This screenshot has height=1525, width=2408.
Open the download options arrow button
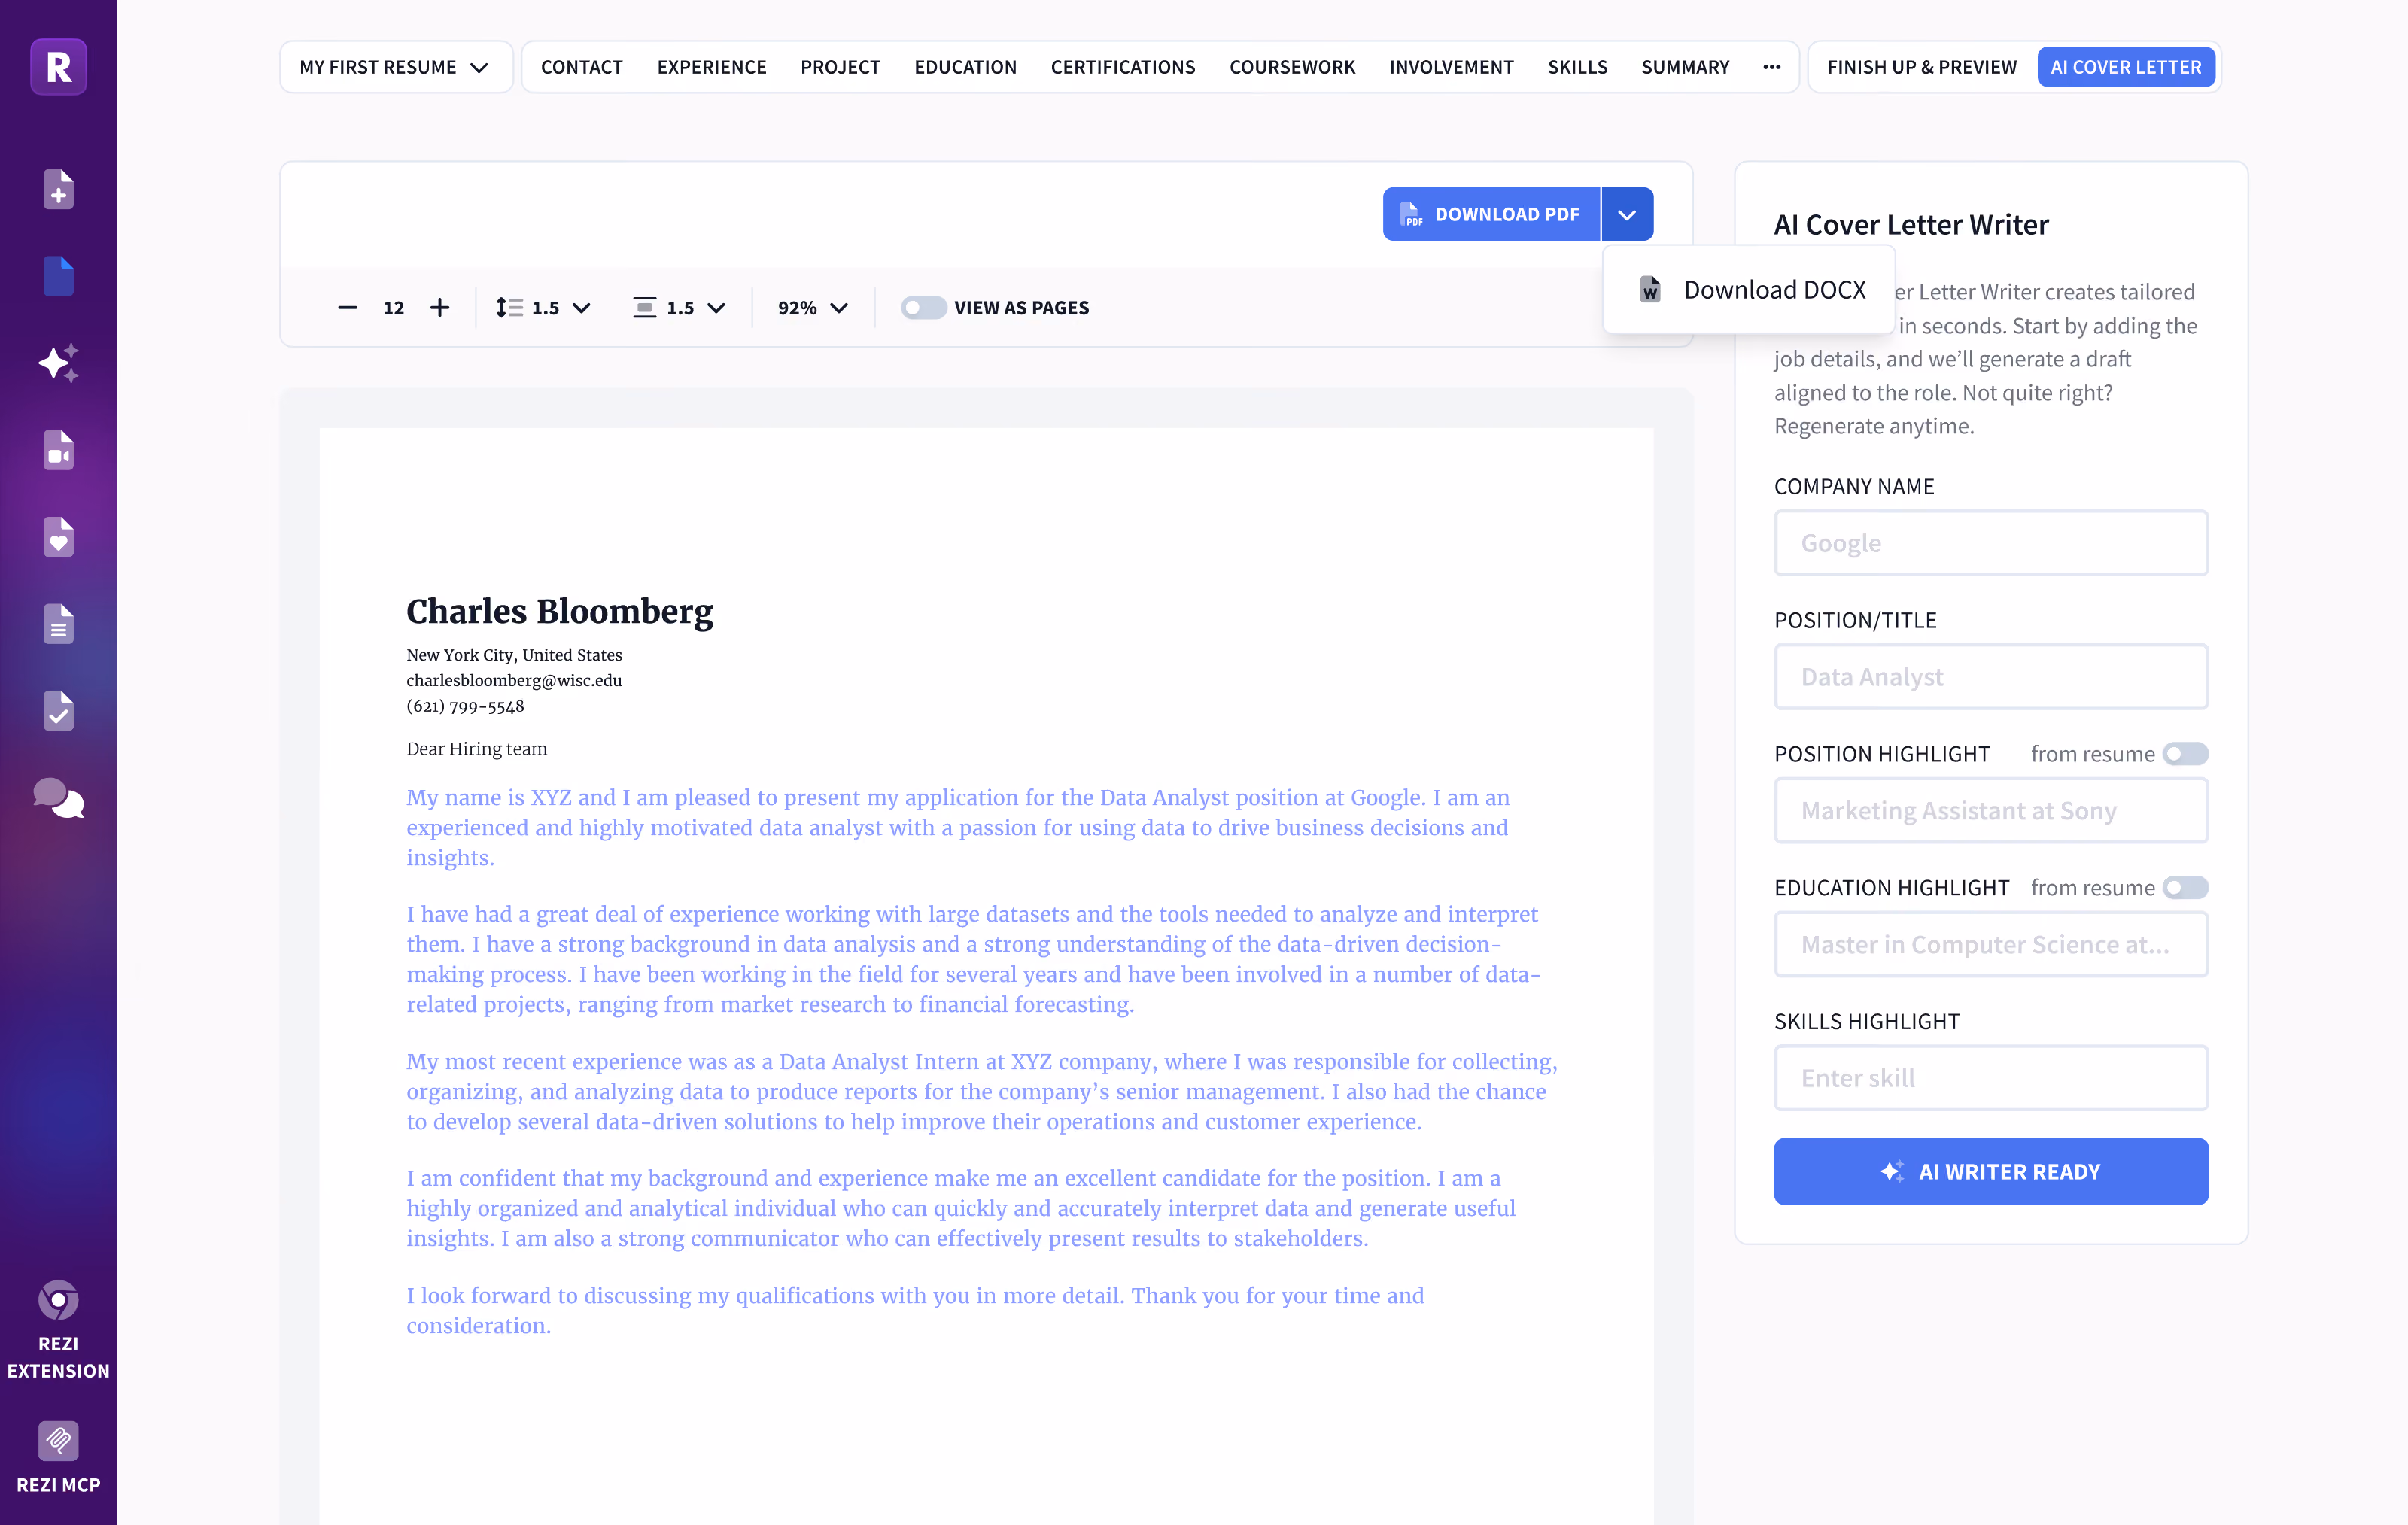1627,214
